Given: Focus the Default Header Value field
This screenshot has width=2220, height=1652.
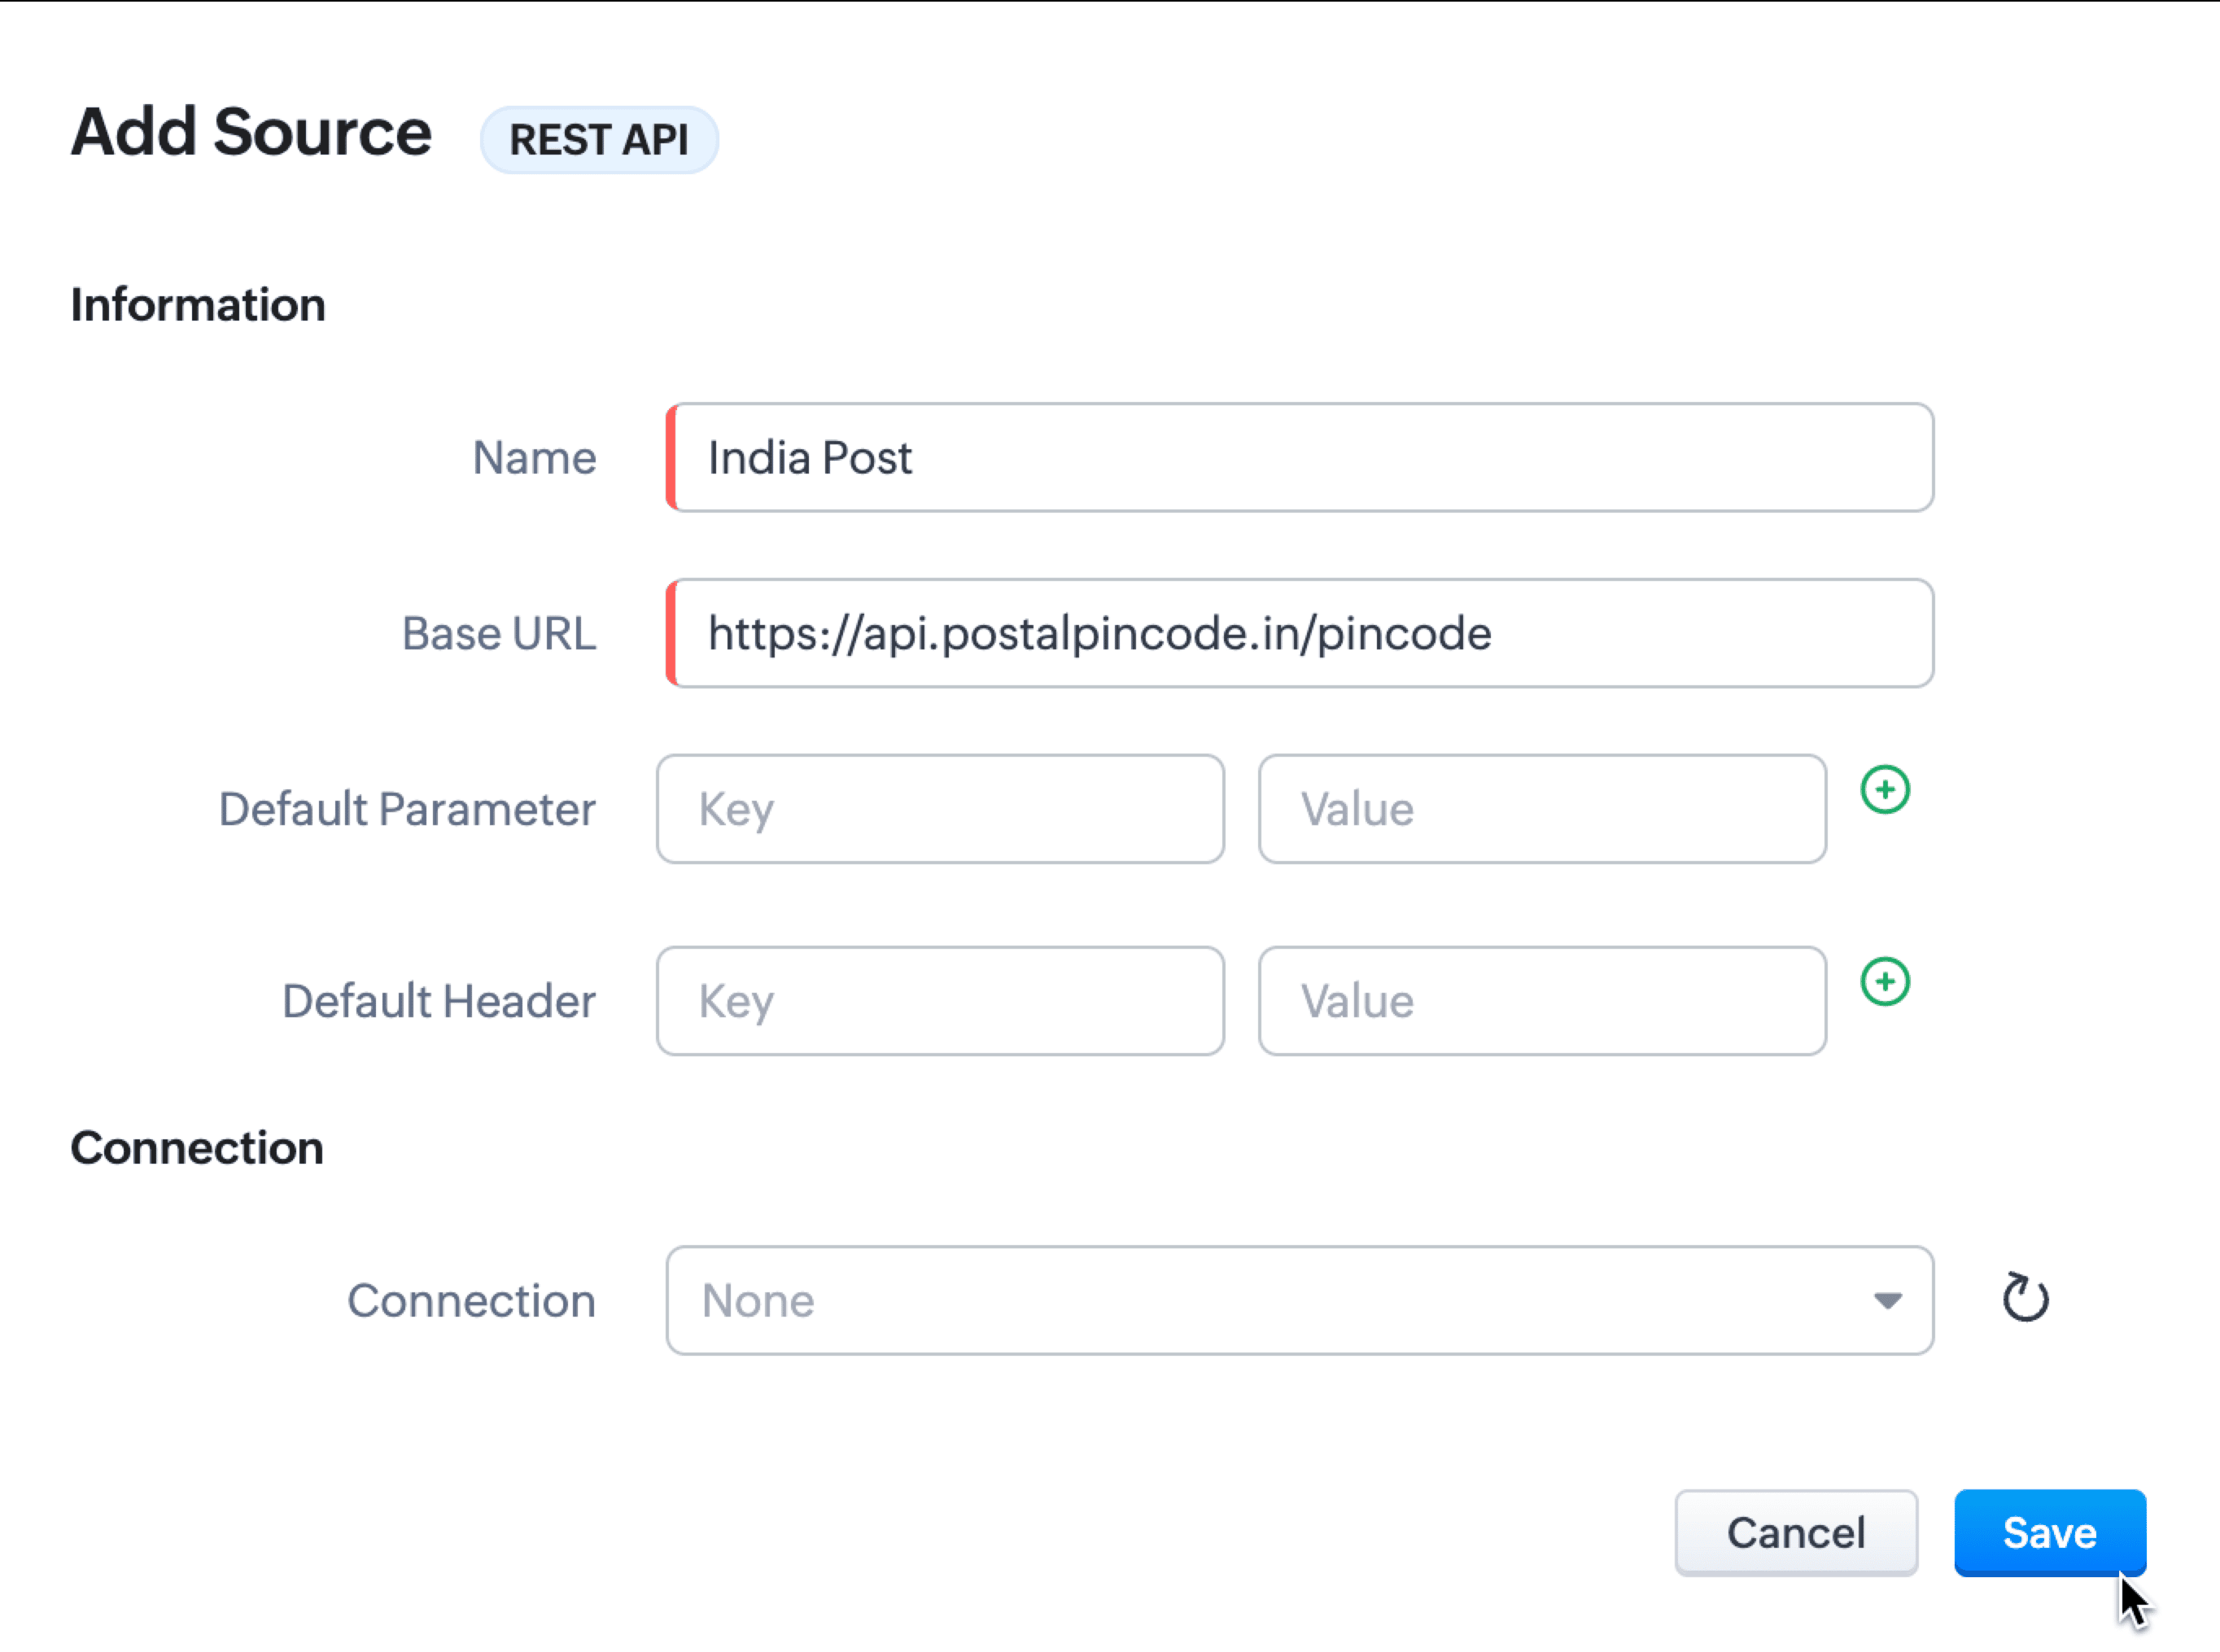Looking at the screenshot, I should (1542, 1001).
